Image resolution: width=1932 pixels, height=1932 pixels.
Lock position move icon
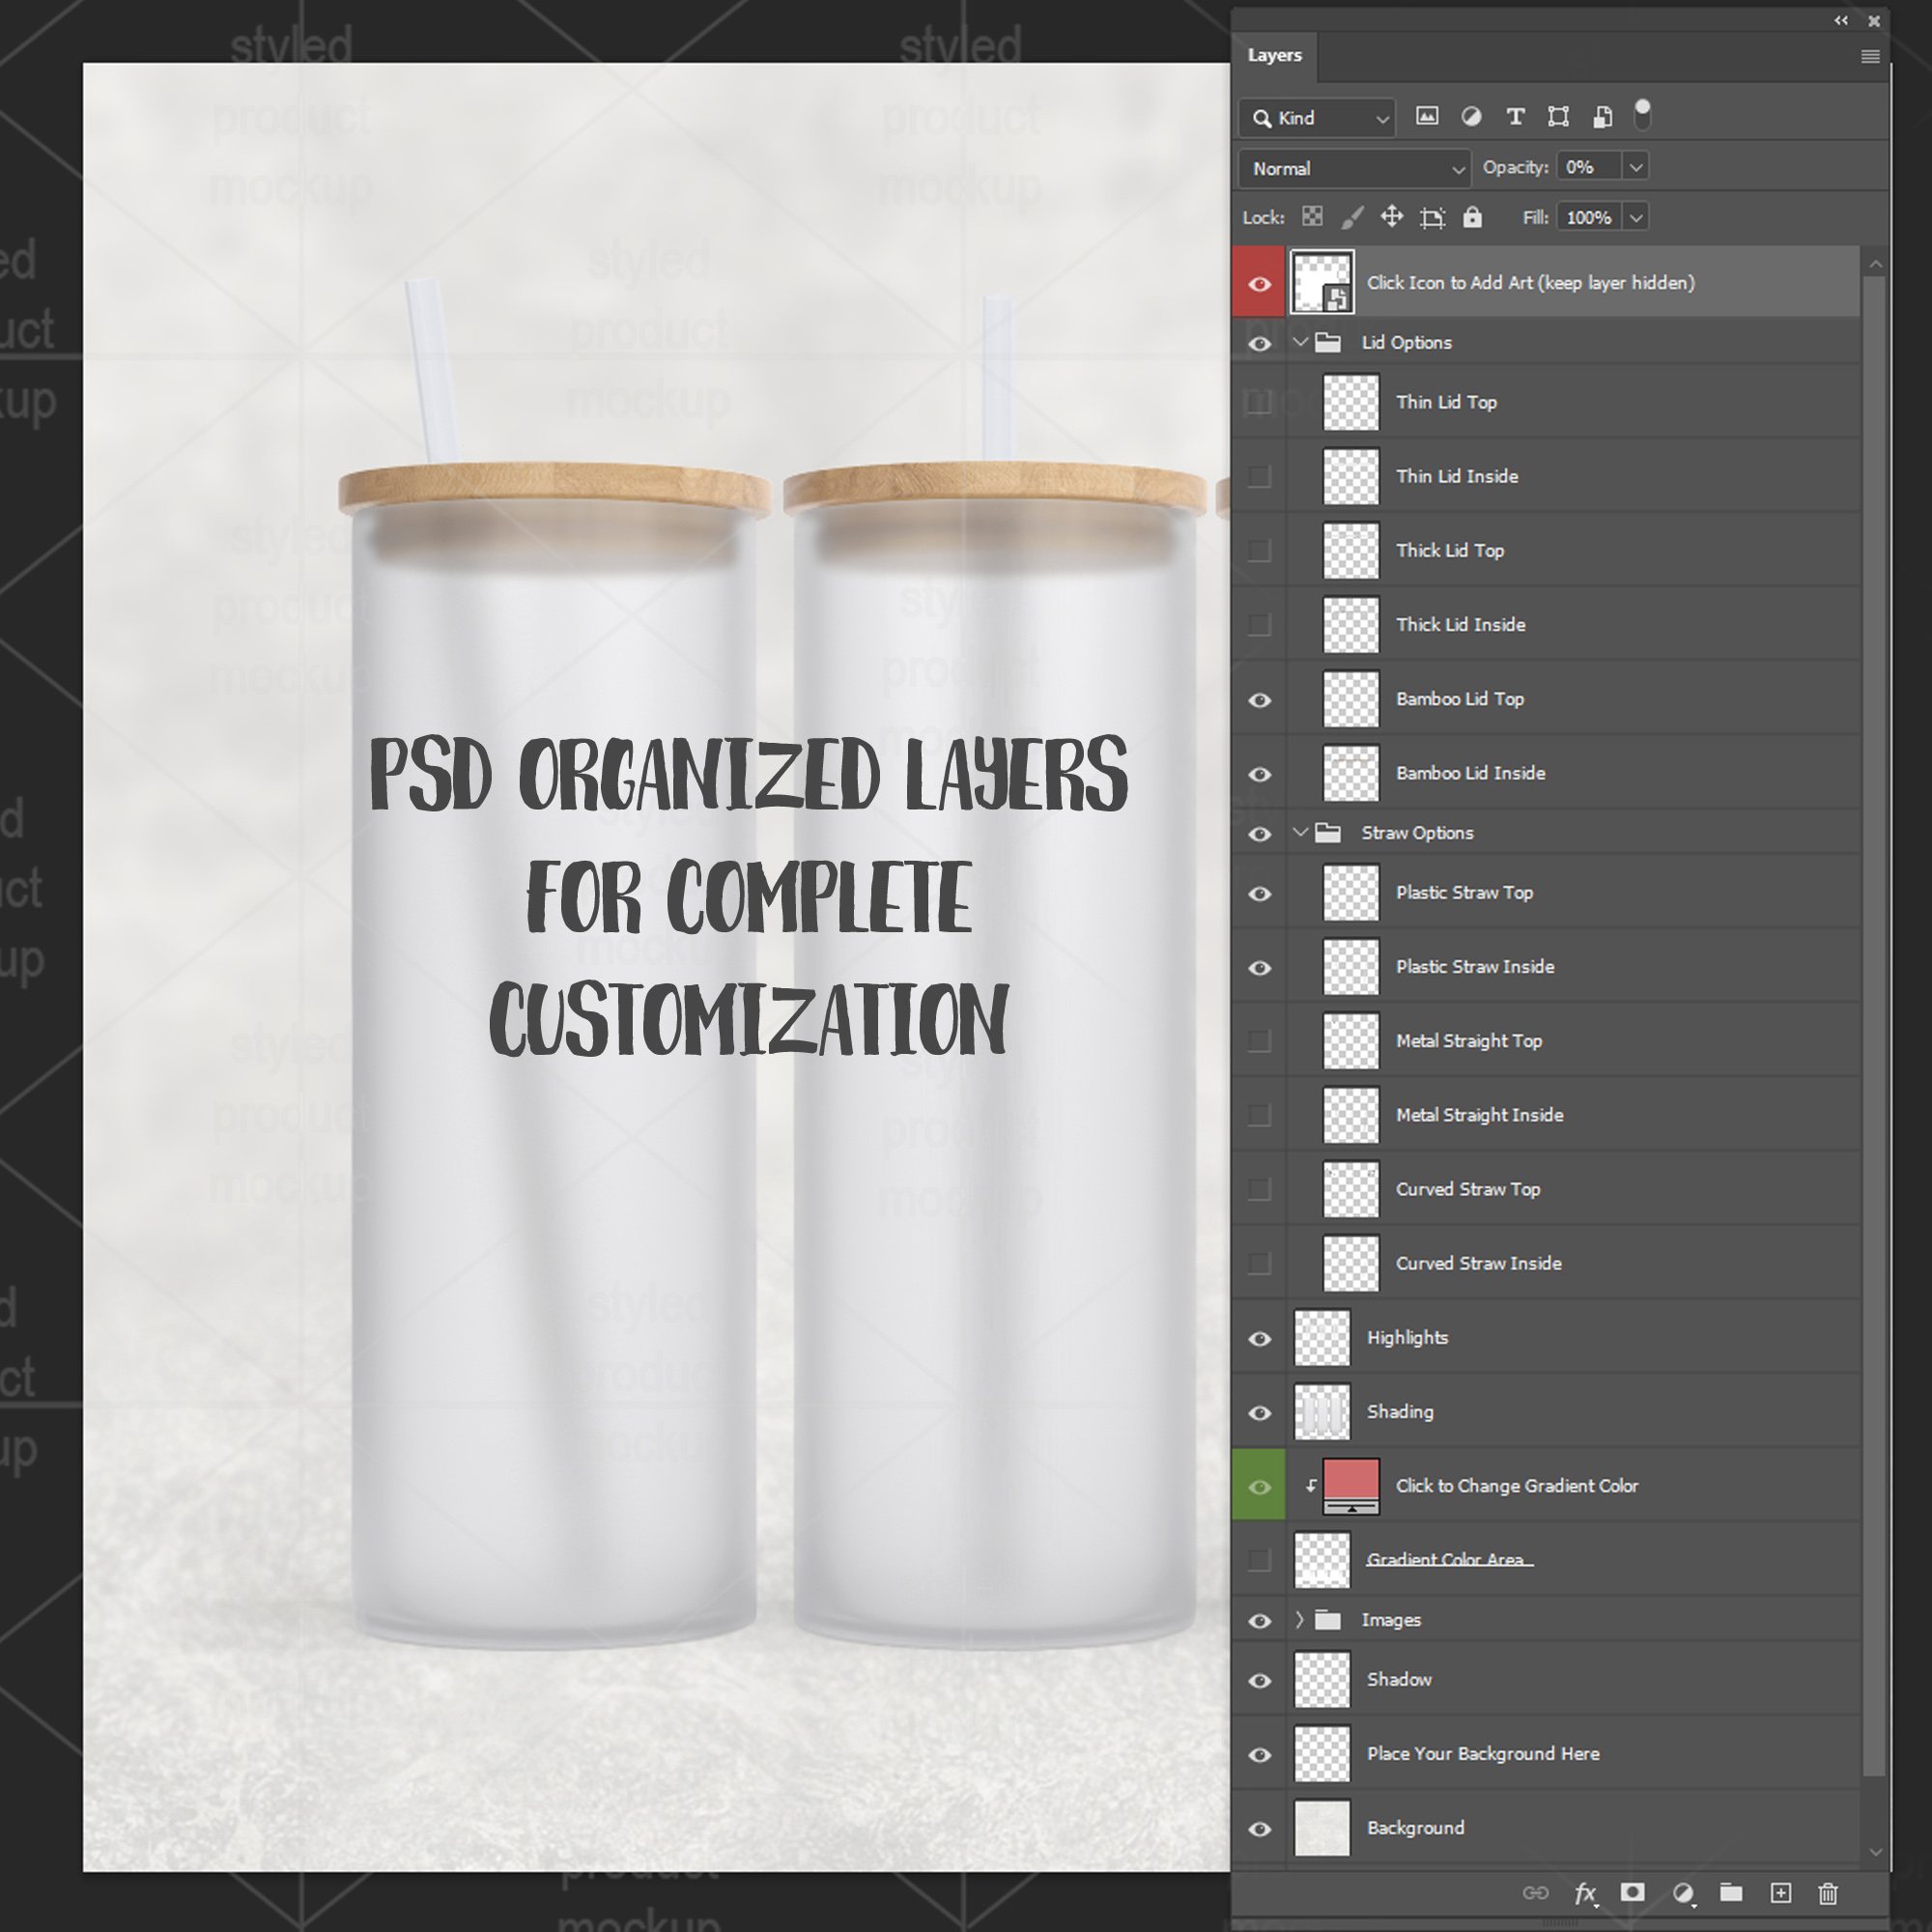1392,216
